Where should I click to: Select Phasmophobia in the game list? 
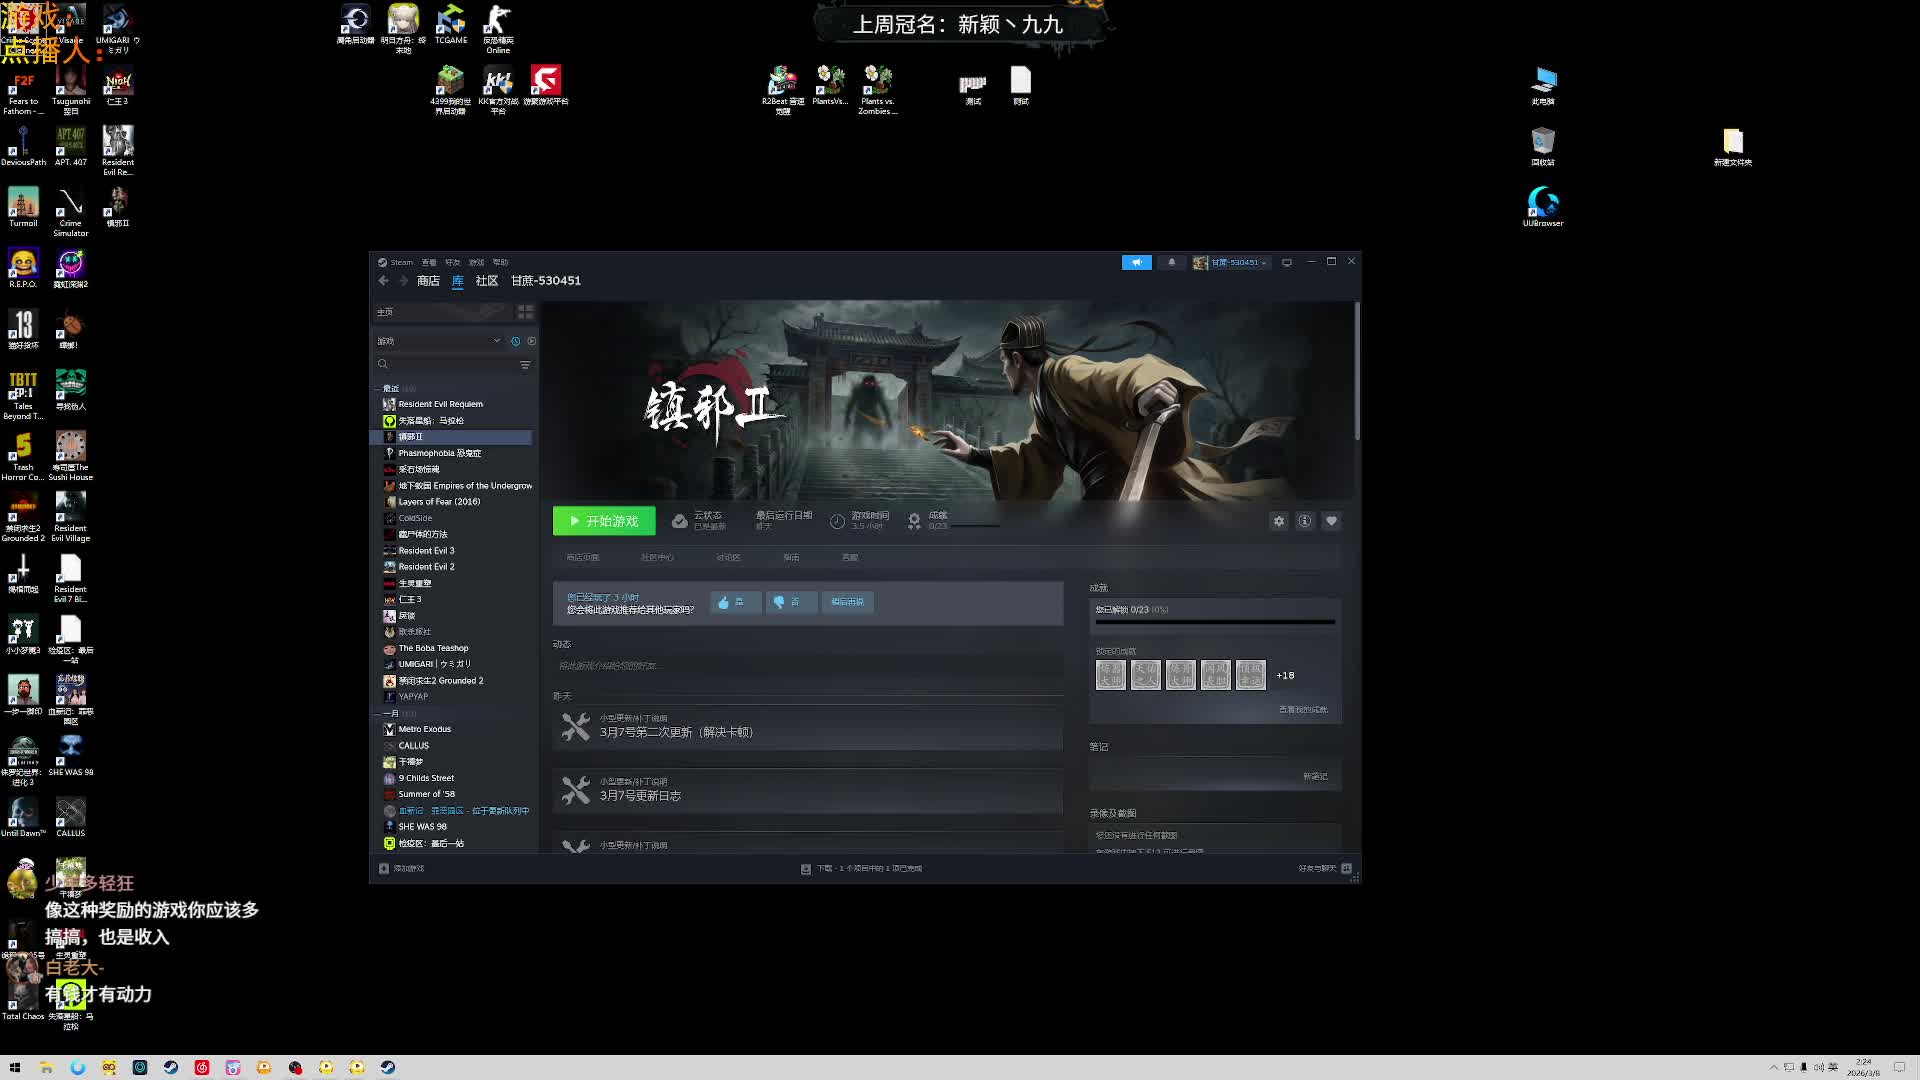click(439, 453)
